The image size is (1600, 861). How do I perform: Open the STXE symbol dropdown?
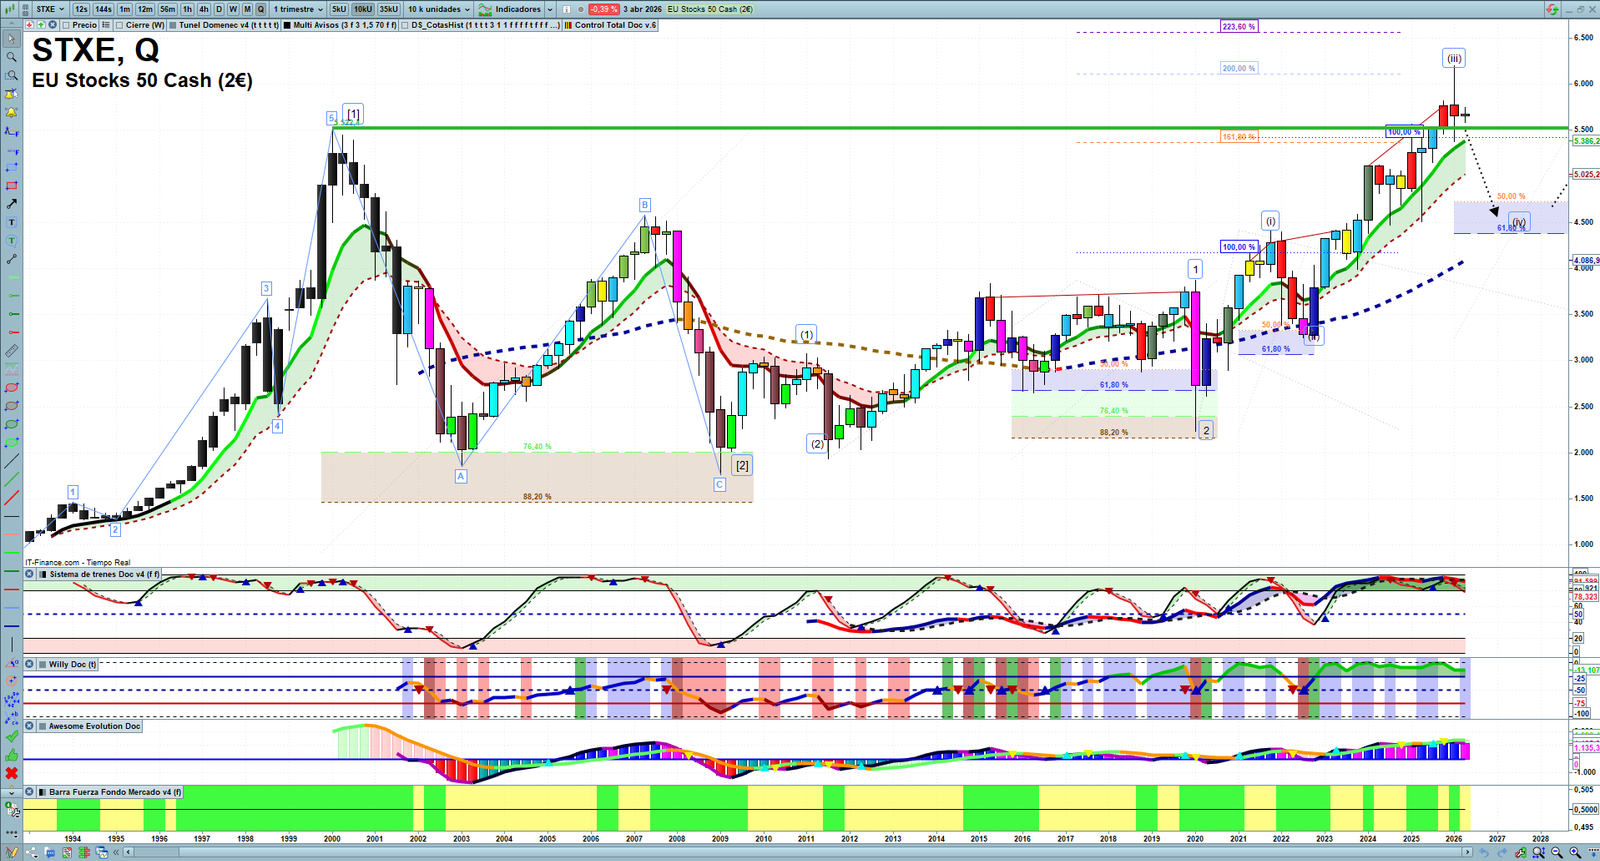[x=50, y=9]
